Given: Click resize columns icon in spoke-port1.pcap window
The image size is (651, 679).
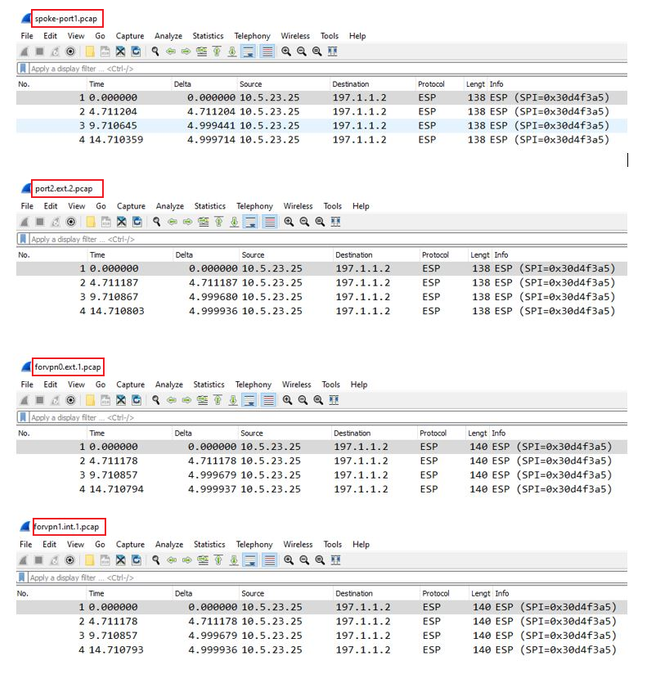Looking at the screenshot, I should click(332, 52).
